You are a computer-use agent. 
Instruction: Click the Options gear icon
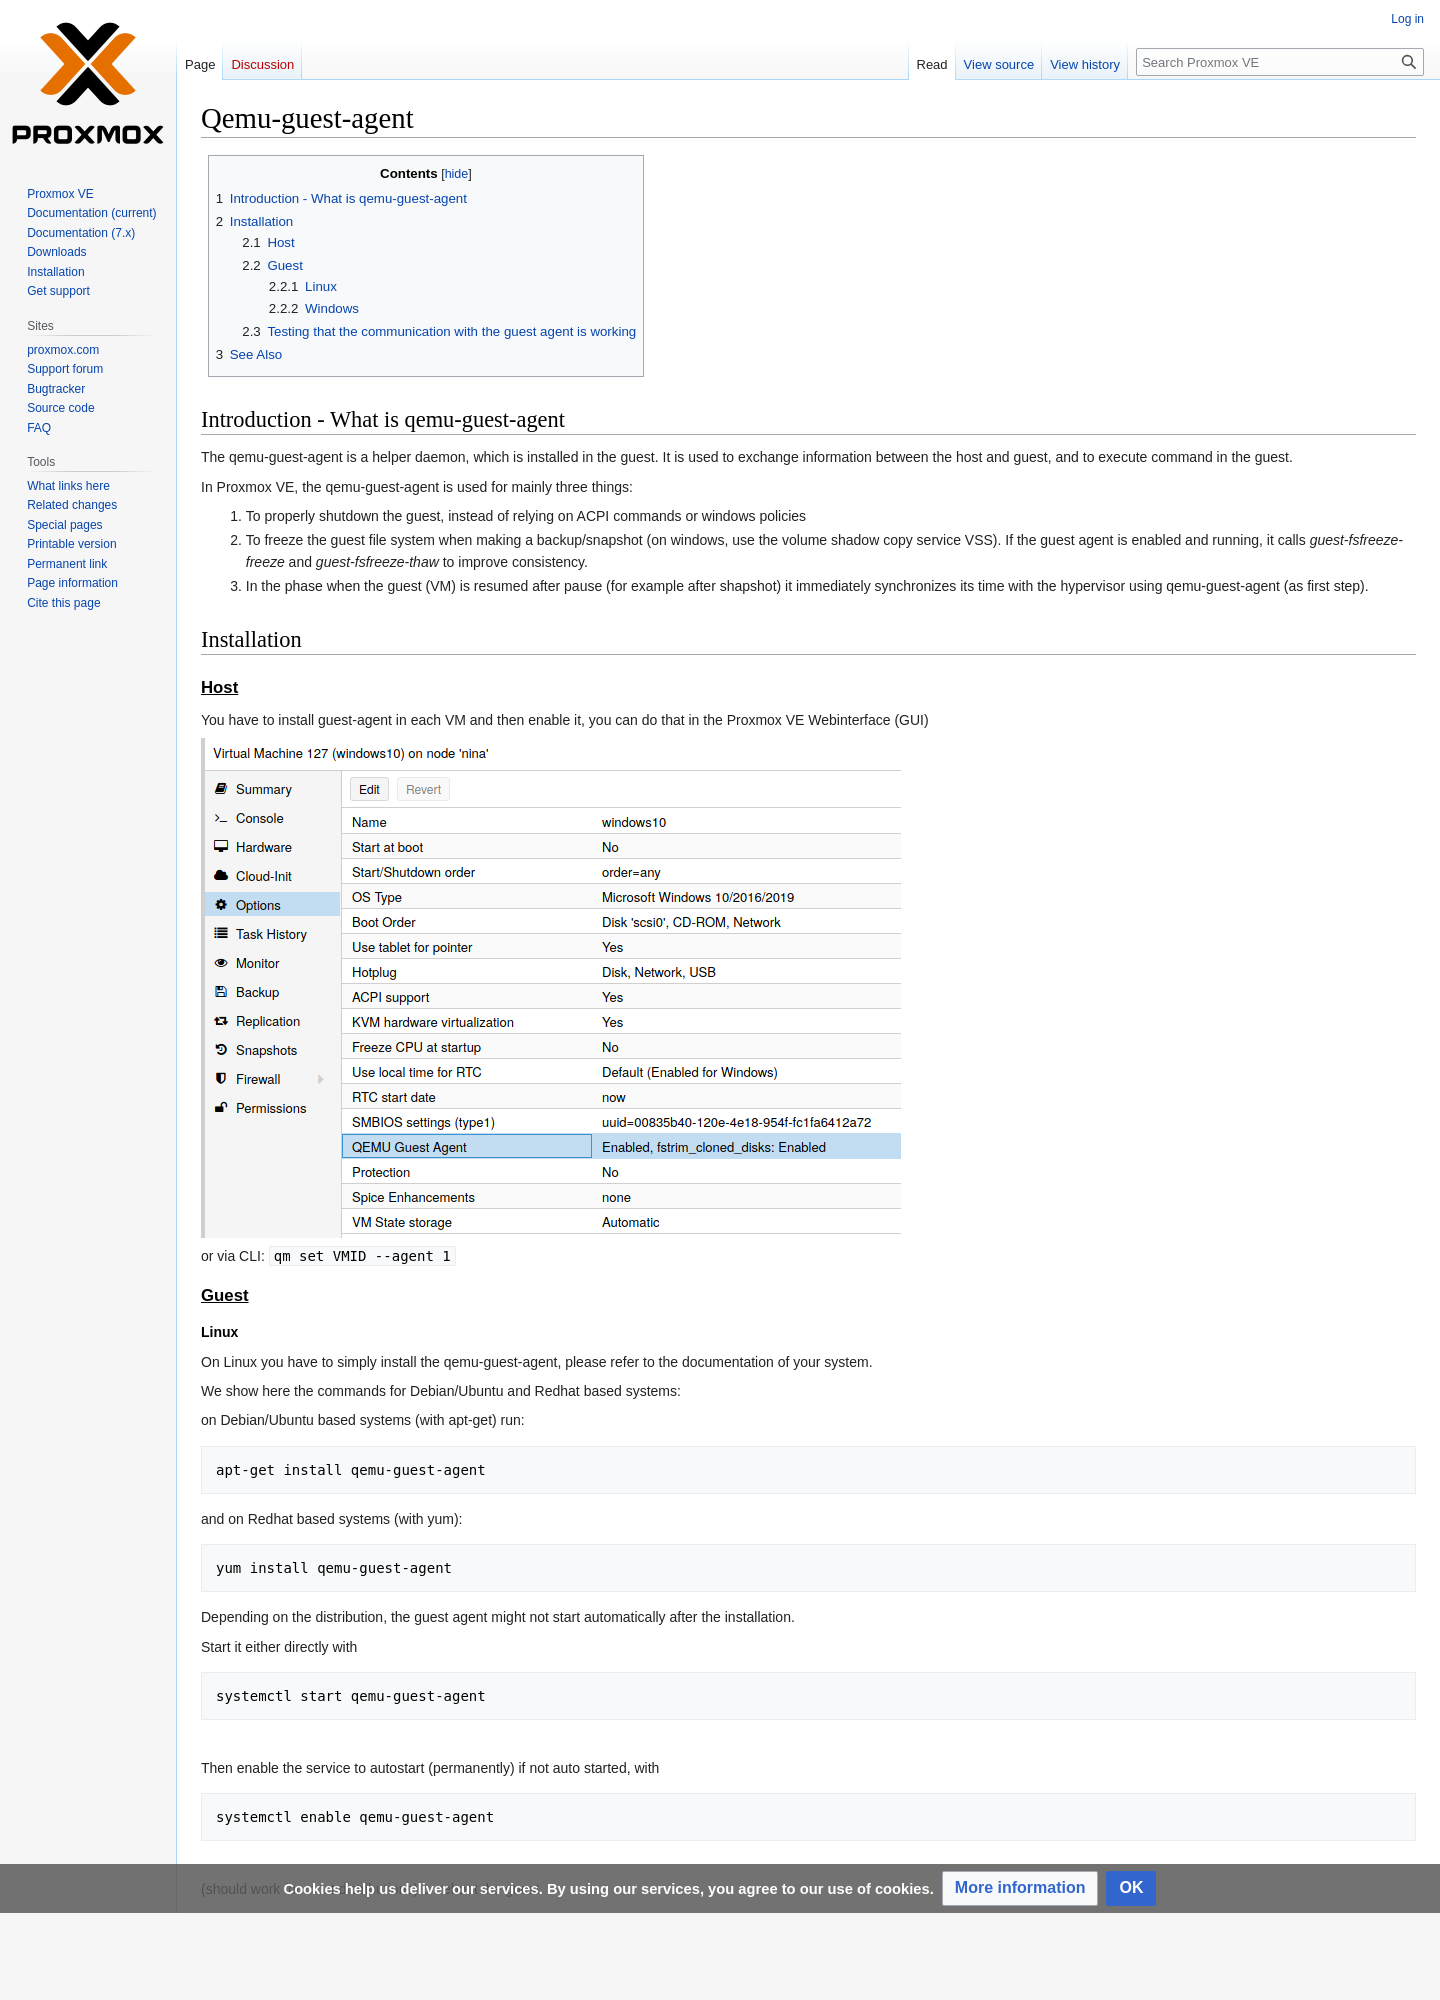pyautogui.click(x=221, y=905)
